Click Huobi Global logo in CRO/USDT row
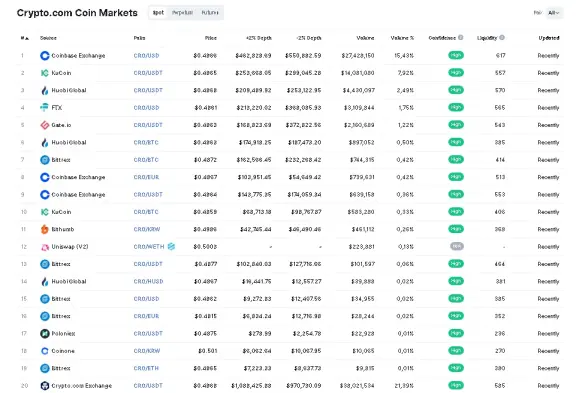 pyautogui.click(x=45, y=90)
